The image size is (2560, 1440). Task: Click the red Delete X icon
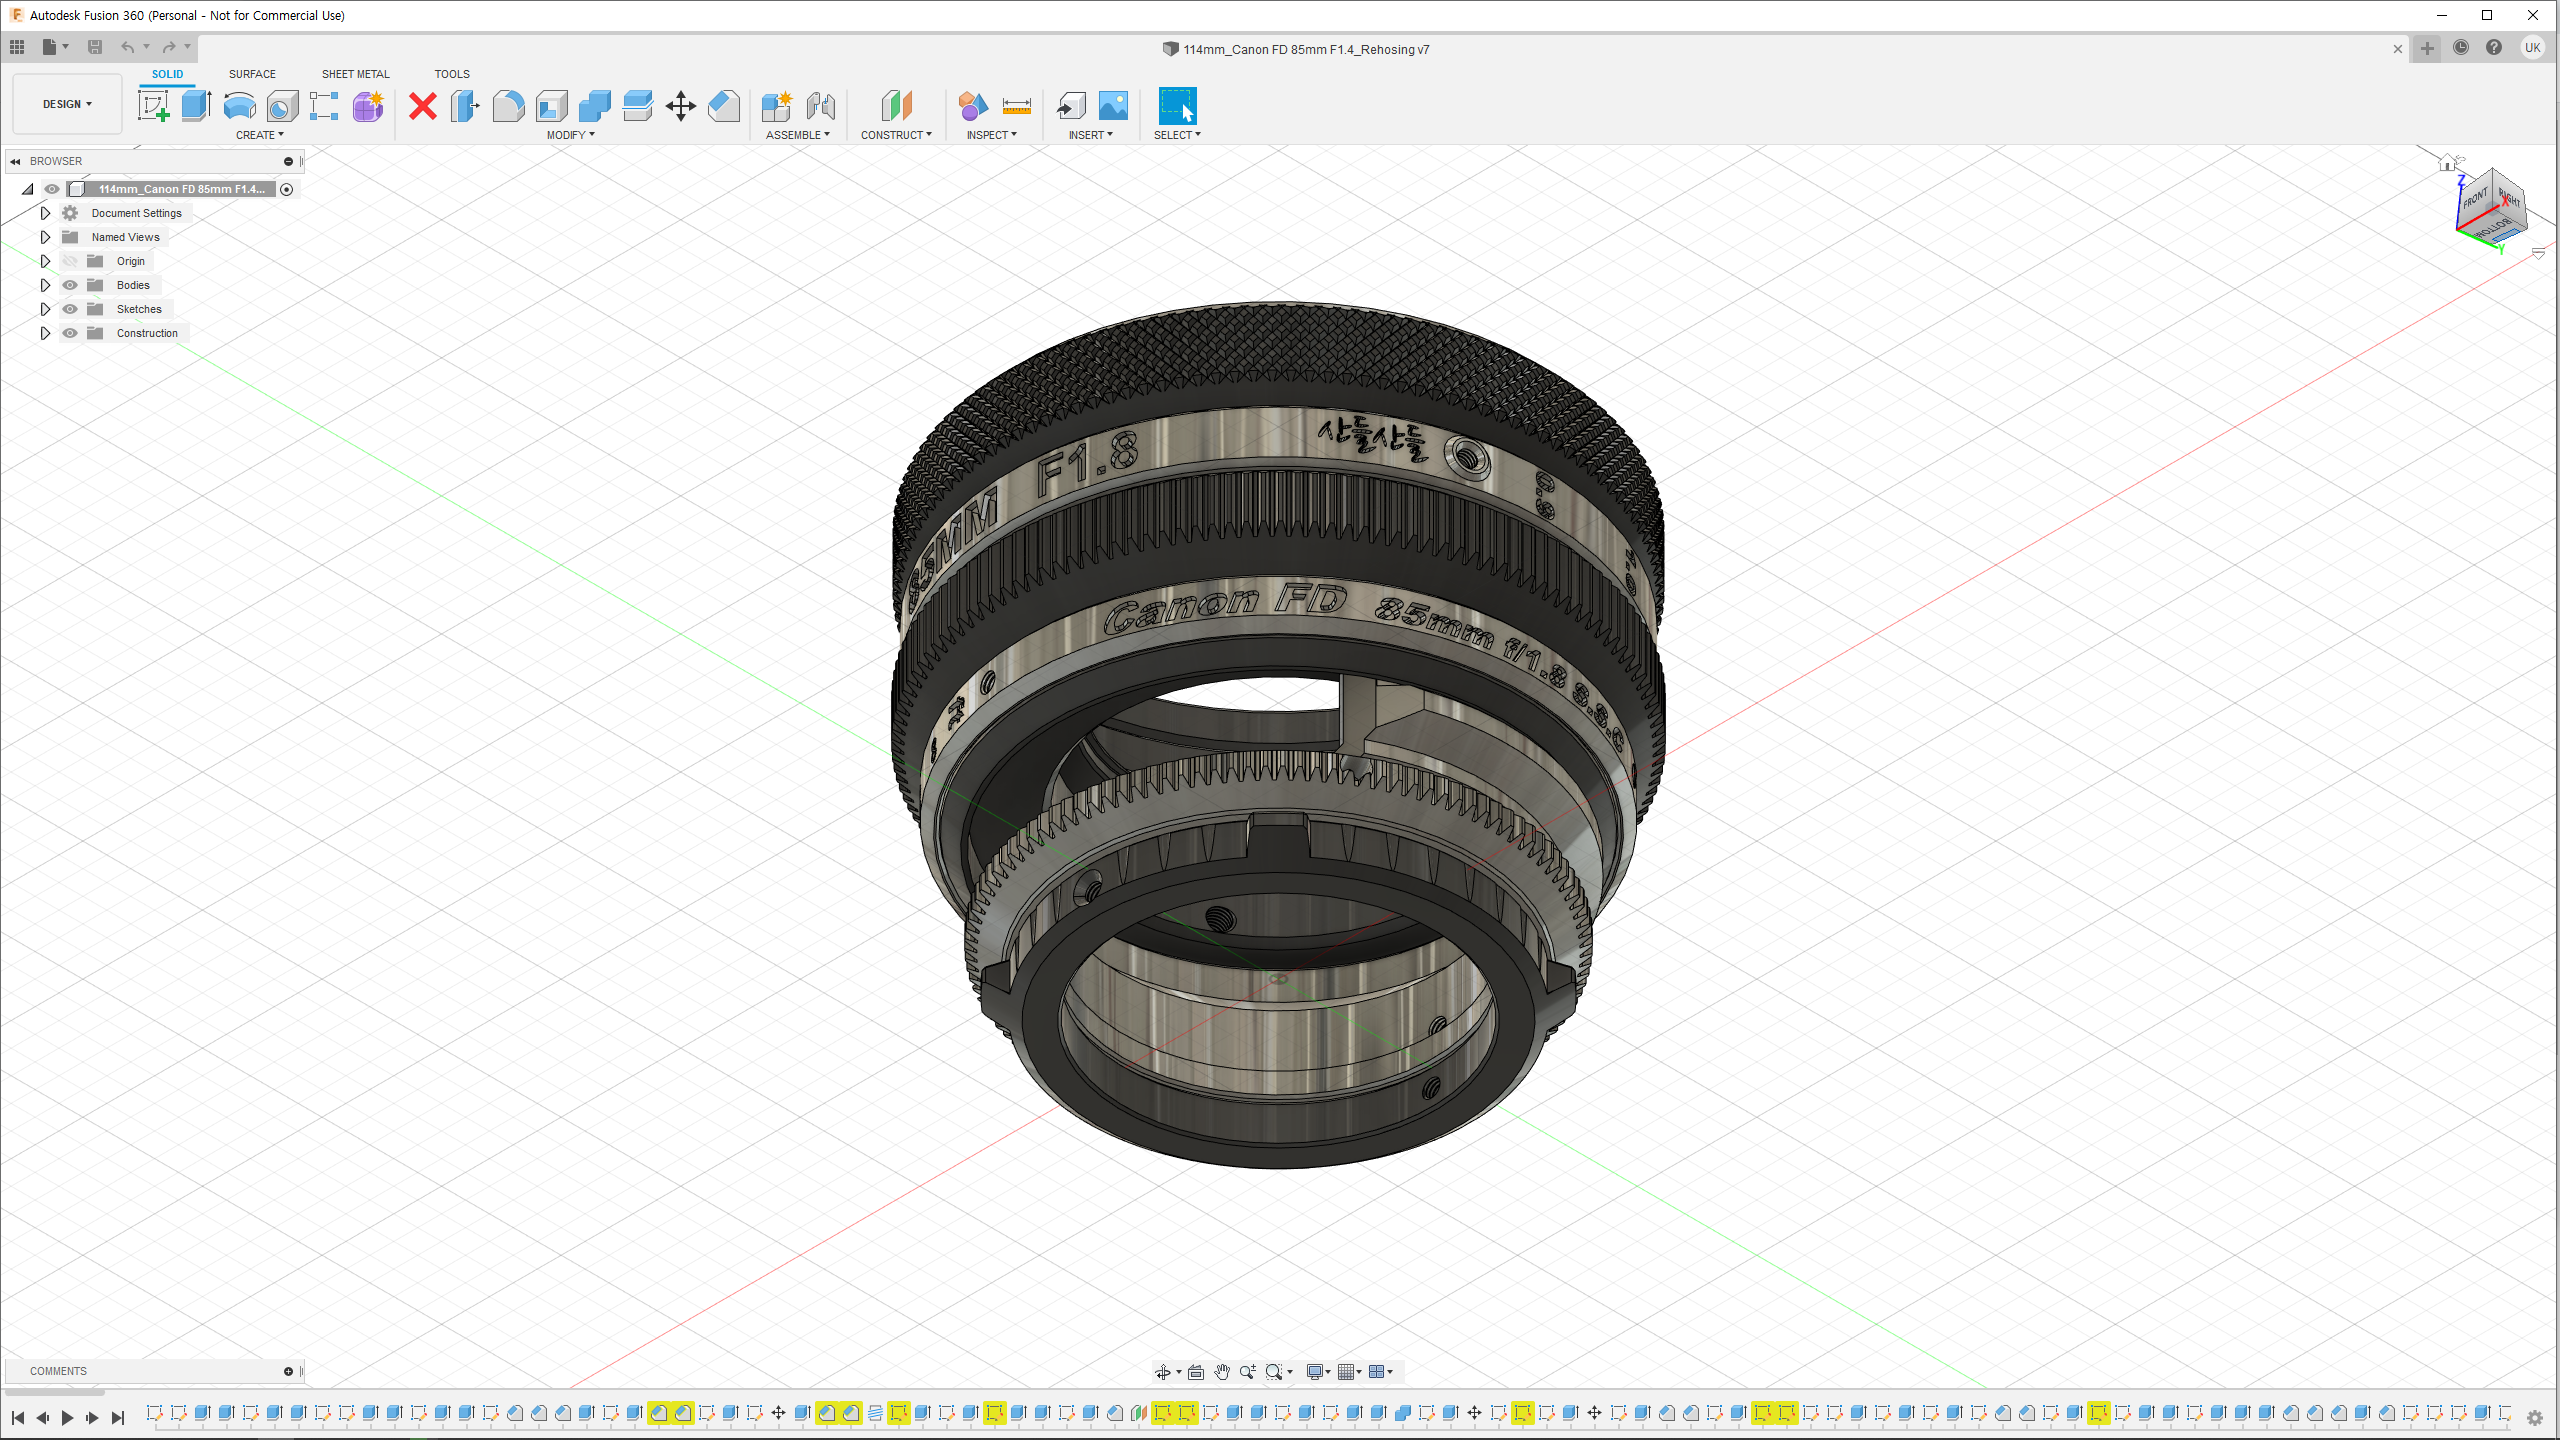(x=423, y=105)
